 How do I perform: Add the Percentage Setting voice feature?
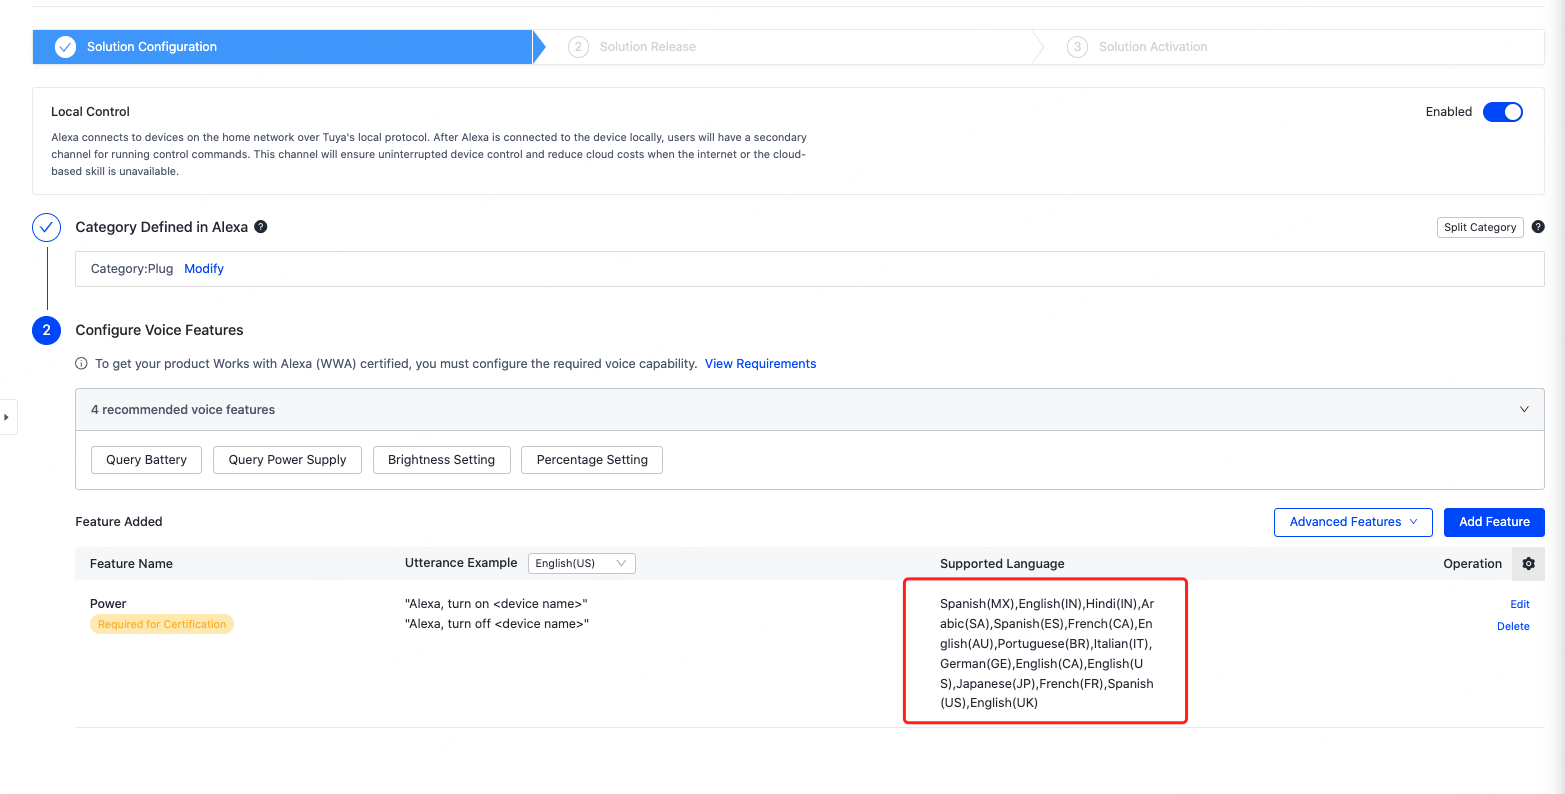click(x=592, y=460)
